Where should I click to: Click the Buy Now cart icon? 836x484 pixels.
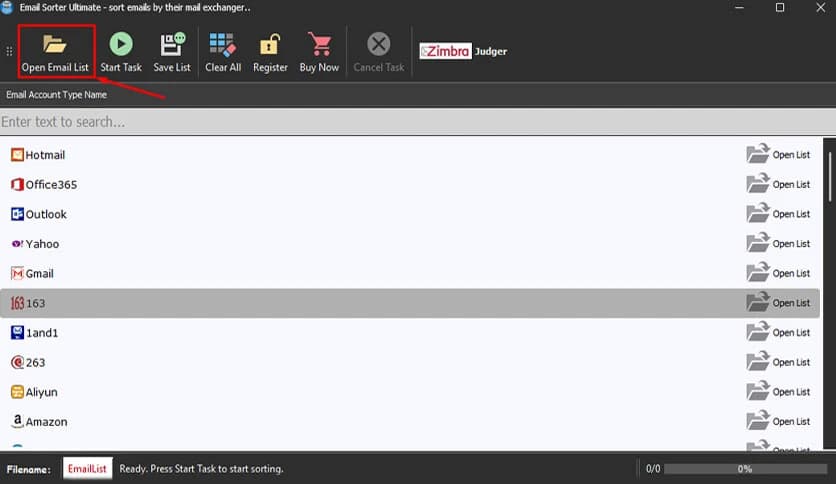point(319,53)
